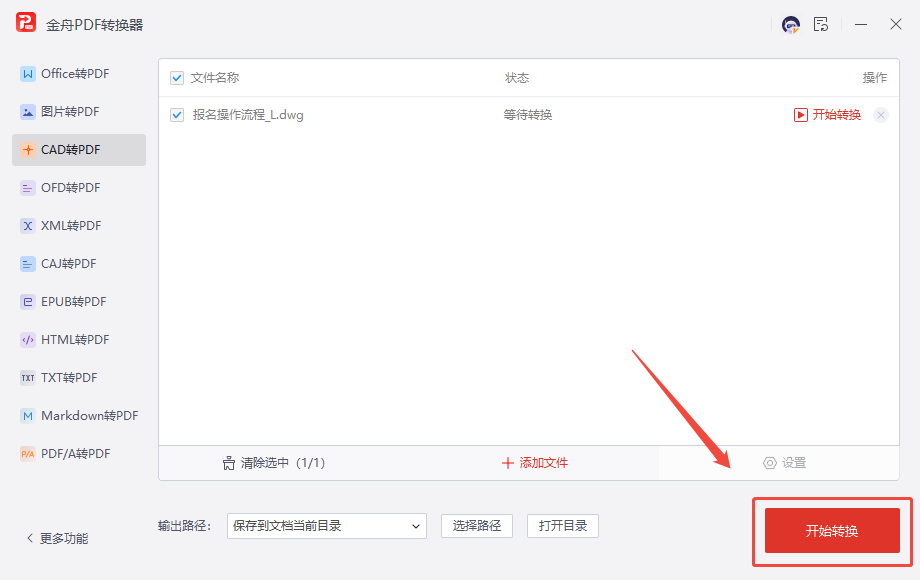Click the Office转PDF Word icon
The image size is (920, 580).
[x=28, y=74]
